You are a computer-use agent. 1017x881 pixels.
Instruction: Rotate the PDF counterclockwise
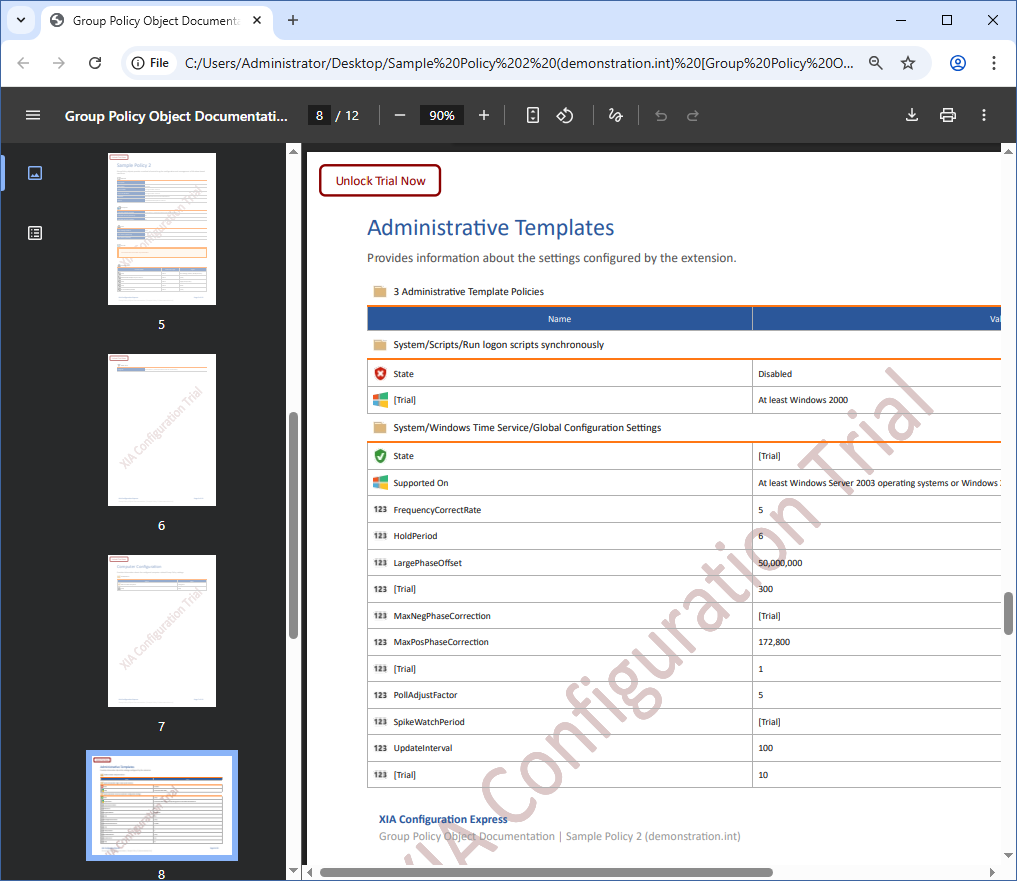(565, 115)
